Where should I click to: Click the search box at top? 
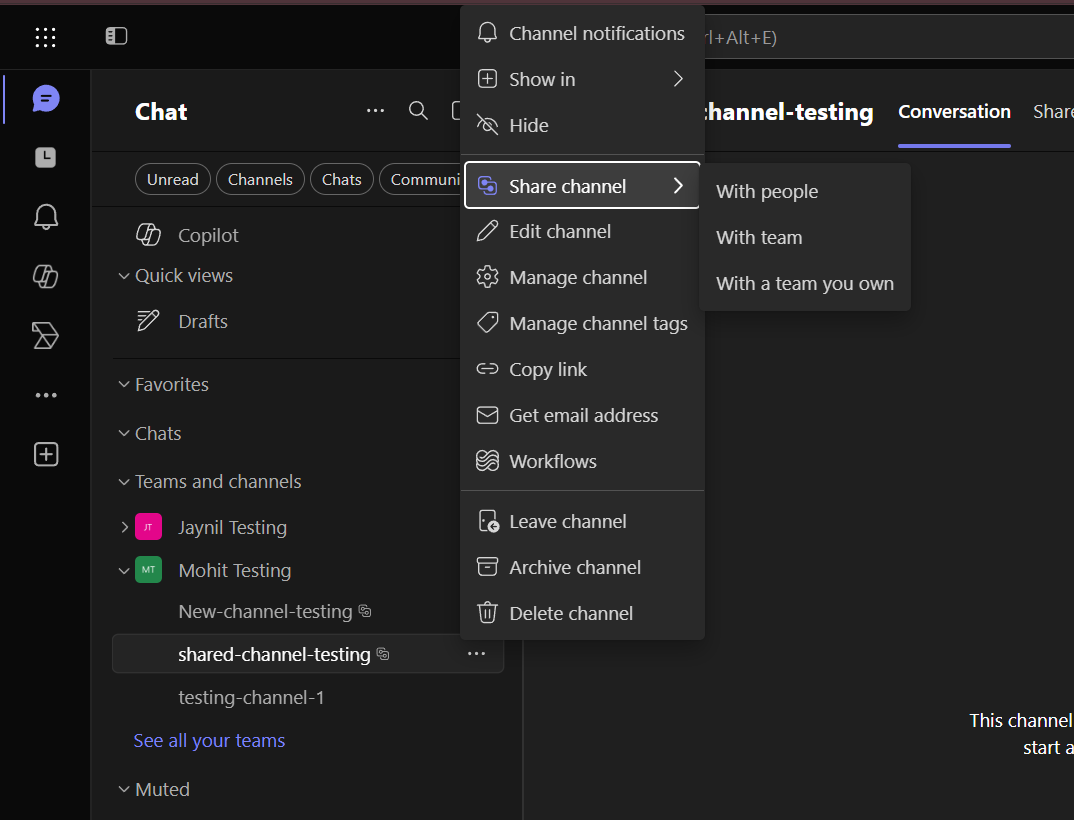pos(889,37)
